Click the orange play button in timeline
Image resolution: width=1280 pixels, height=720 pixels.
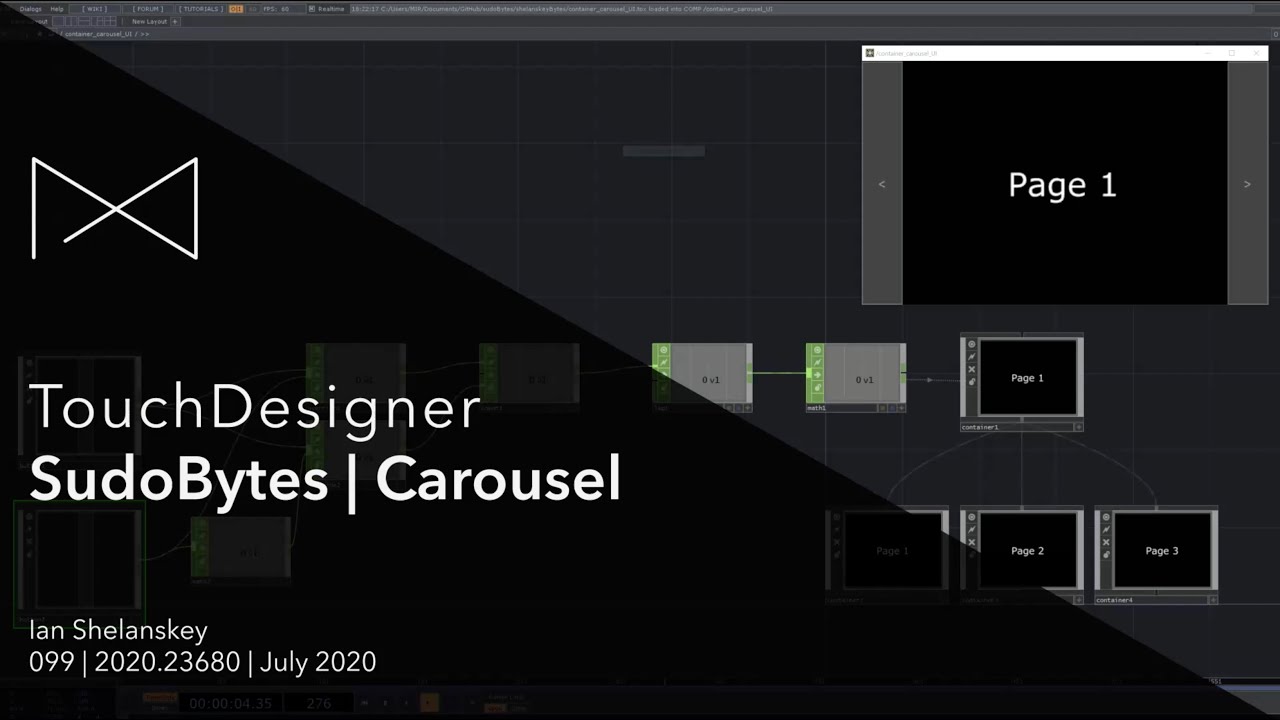[x=429, y=703]
